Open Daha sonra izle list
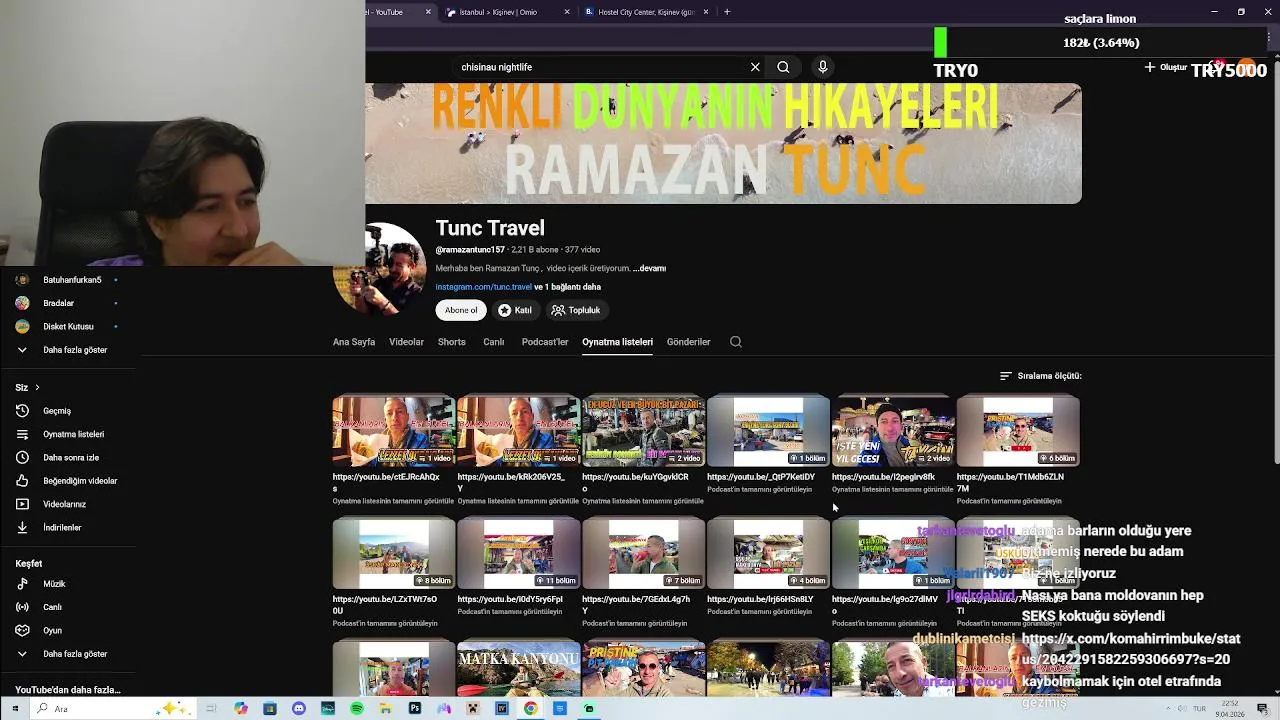This screenshot has width=1280, height=720. 70,457
